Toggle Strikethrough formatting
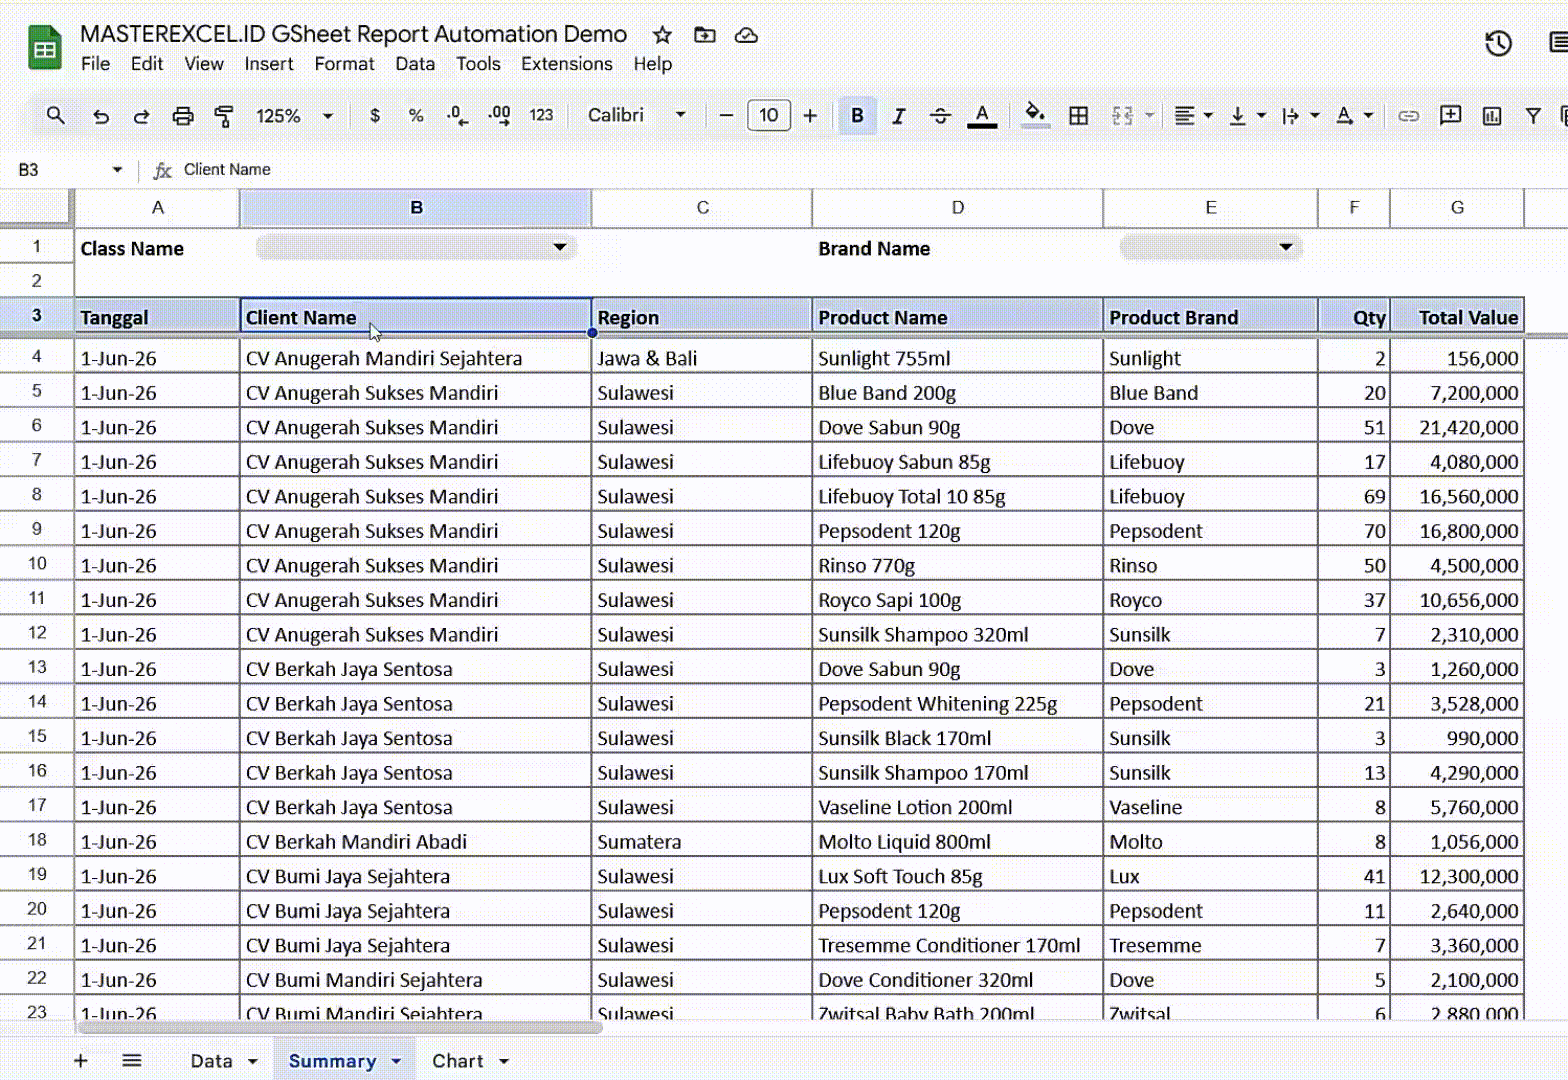 pyautogui.click(x=940, y=116)
